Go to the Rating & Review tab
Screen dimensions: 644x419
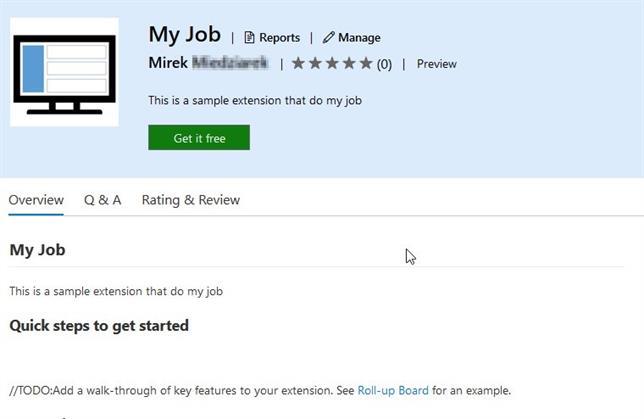pyautogui.click(x=191, y=200)
